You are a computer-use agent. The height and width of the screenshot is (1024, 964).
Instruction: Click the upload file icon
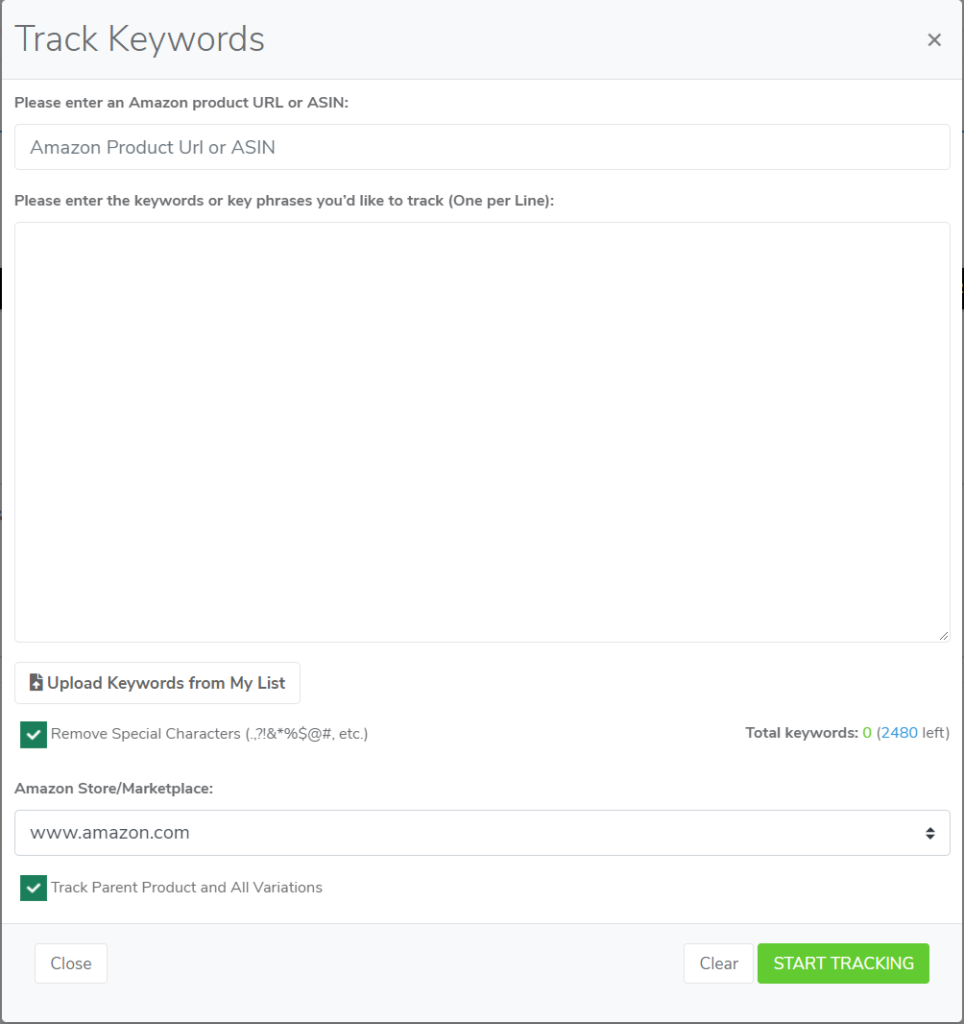click(x=36, y=683)
